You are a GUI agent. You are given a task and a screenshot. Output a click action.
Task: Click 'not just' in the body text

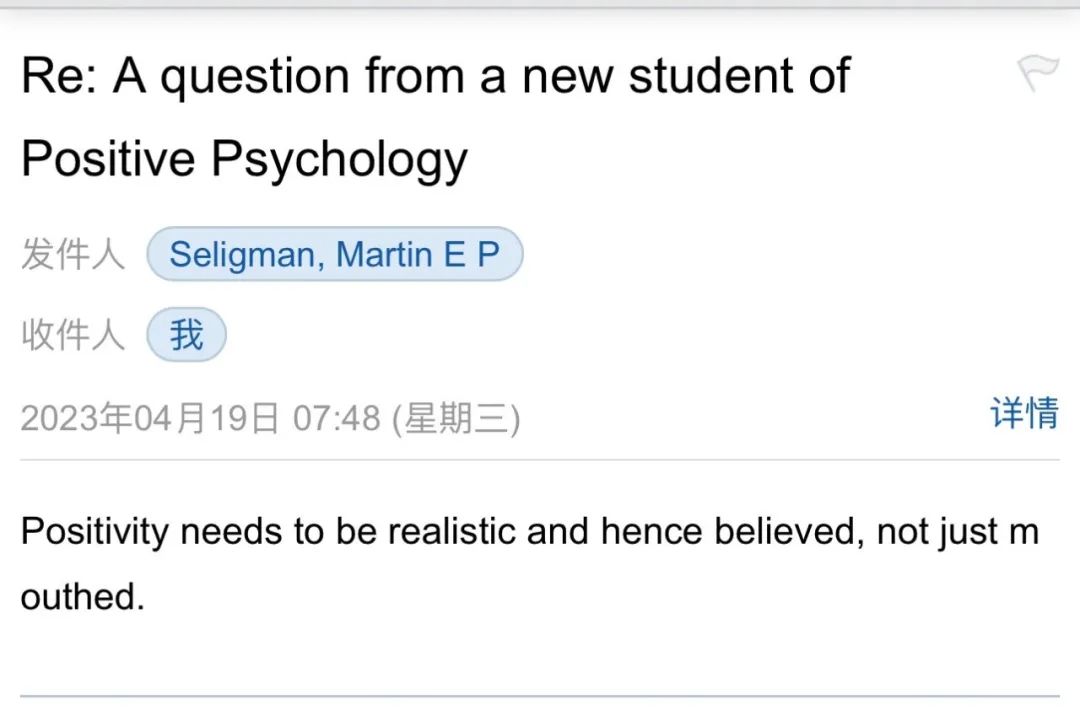click(938, 532)
